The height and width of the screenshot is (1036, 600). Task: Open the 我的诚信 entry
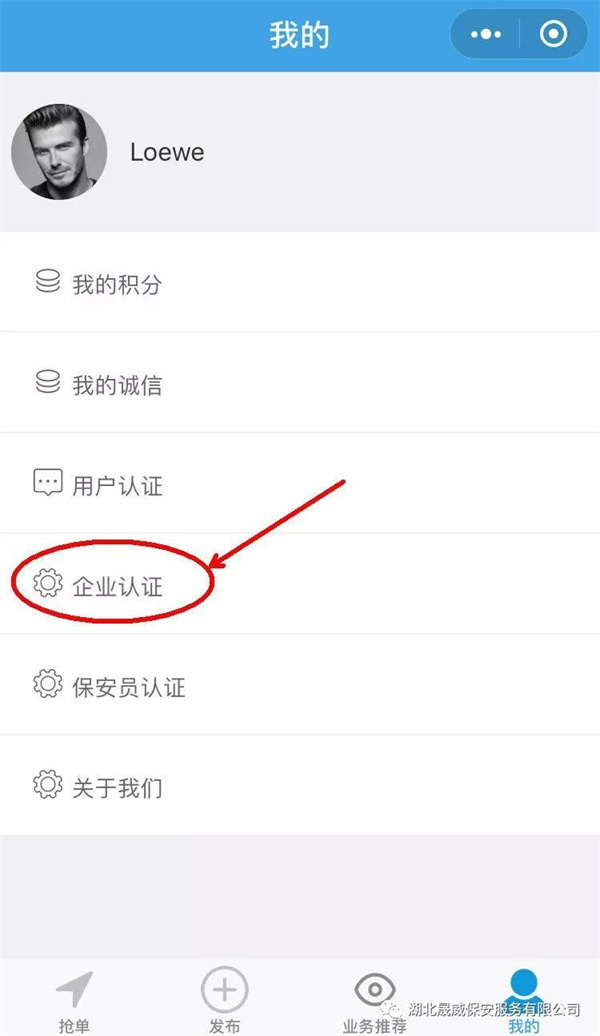point(300,383)
